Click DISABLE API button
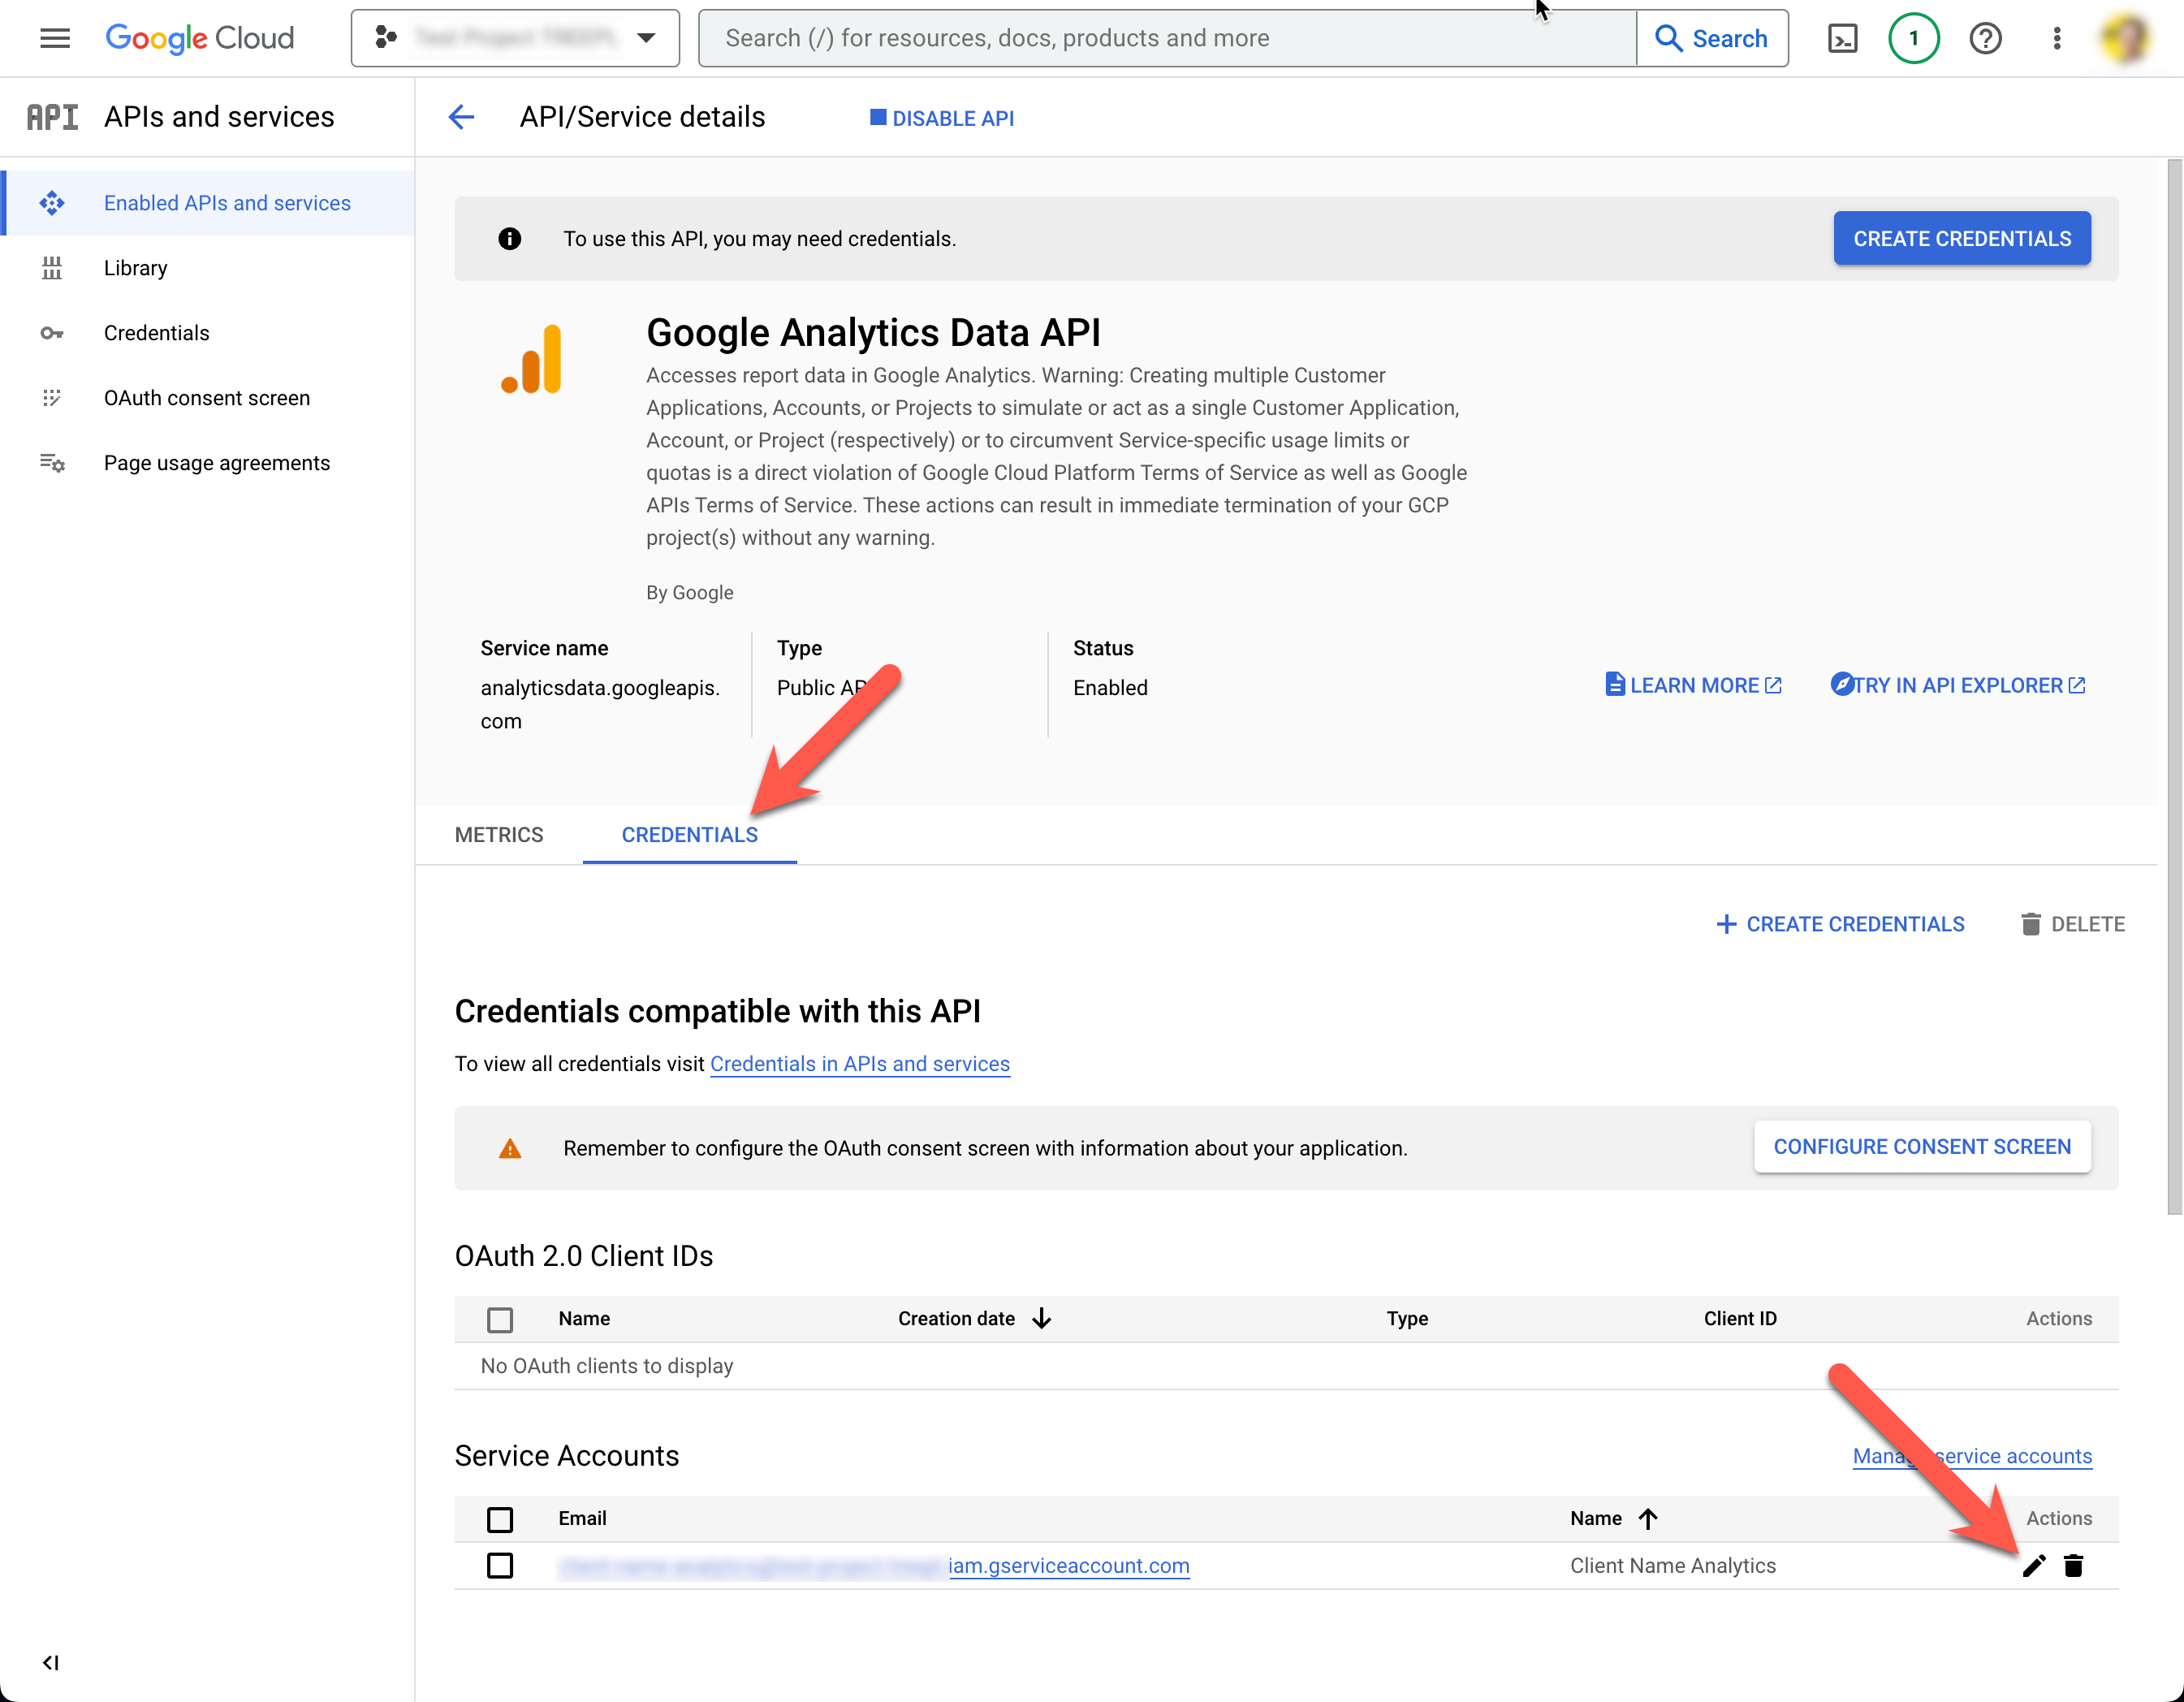Screen dimensions: 2184x1702 [x=942, y=118]
